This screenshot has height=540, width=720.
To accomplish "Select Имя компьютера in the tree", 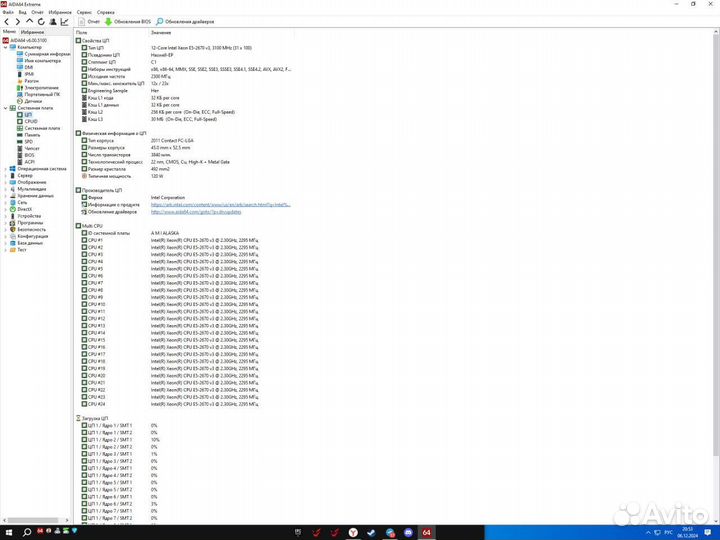I will (x=39, y=61).
